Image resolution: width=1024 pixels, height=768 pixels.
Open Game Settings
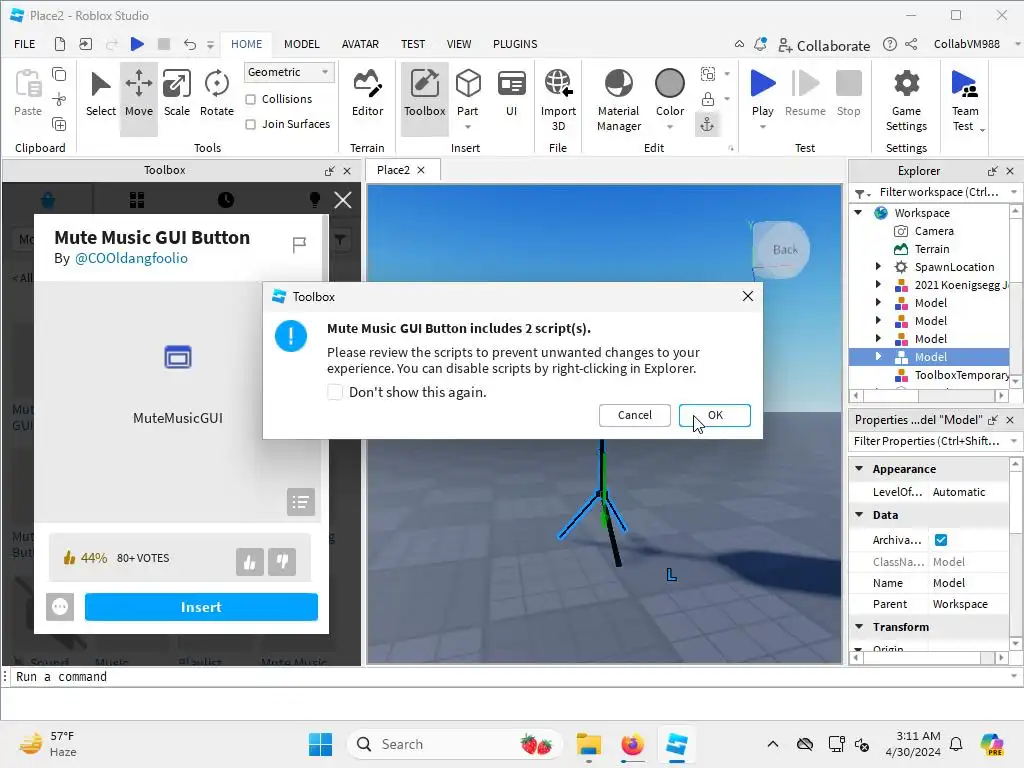pyautogui.click(x=906, y=99)
